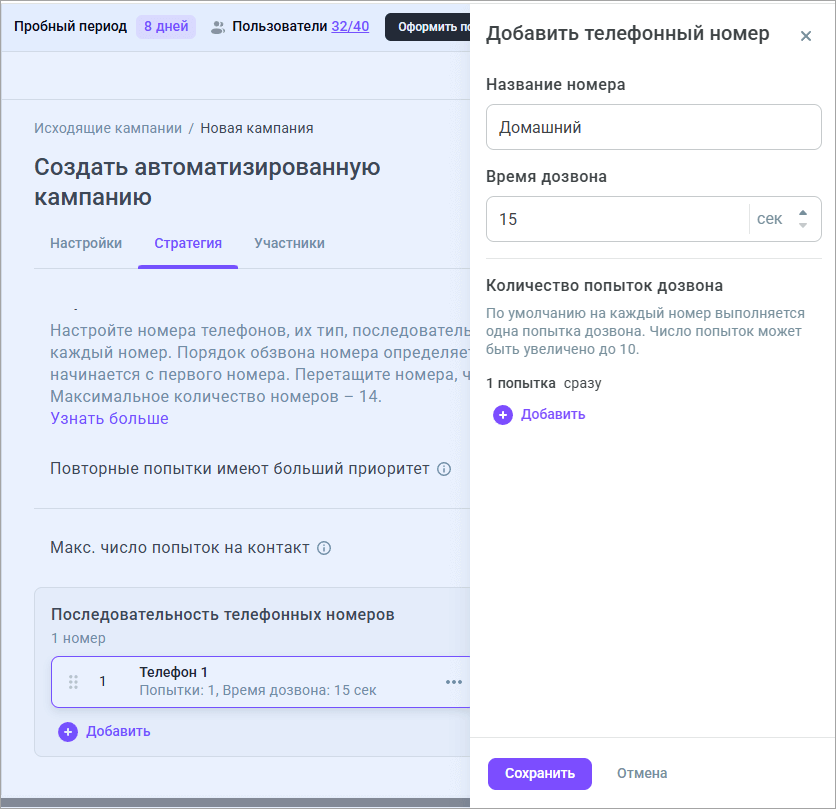This screenshot has height=809, width=836.
Task: Click the drag handle of Телефон 1
Action: coord(73,682)
